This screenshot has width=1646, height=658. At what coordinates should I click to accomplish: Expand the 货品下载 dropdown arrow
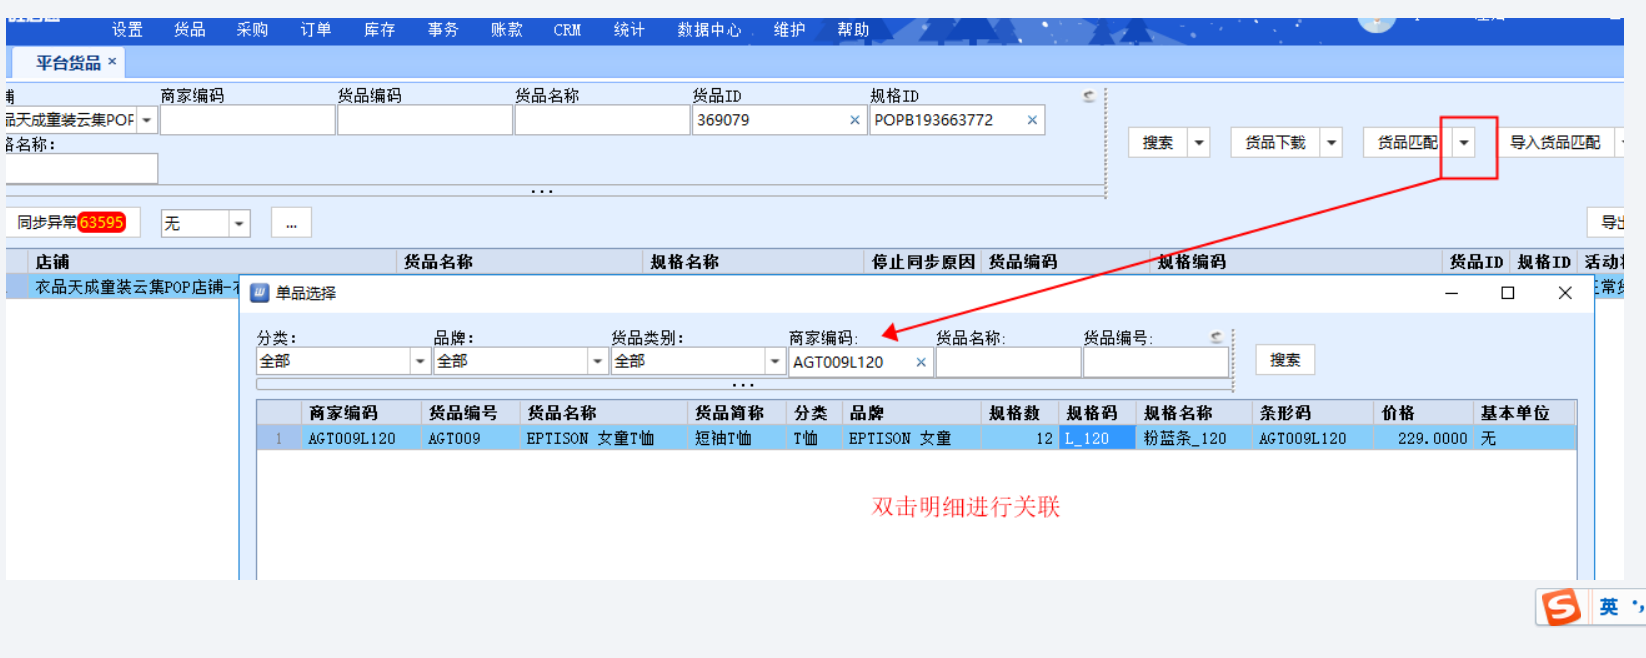point(1331,143)
